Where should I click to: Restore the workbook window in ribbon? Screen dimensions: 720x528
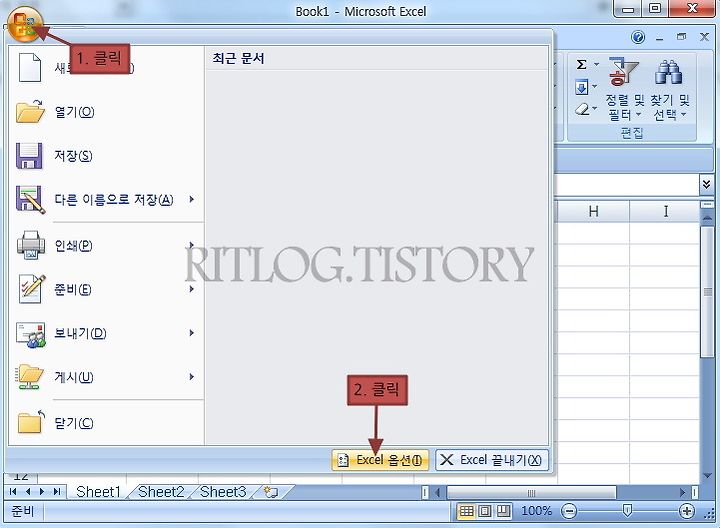pyautogui.click(x=681, y=37)
